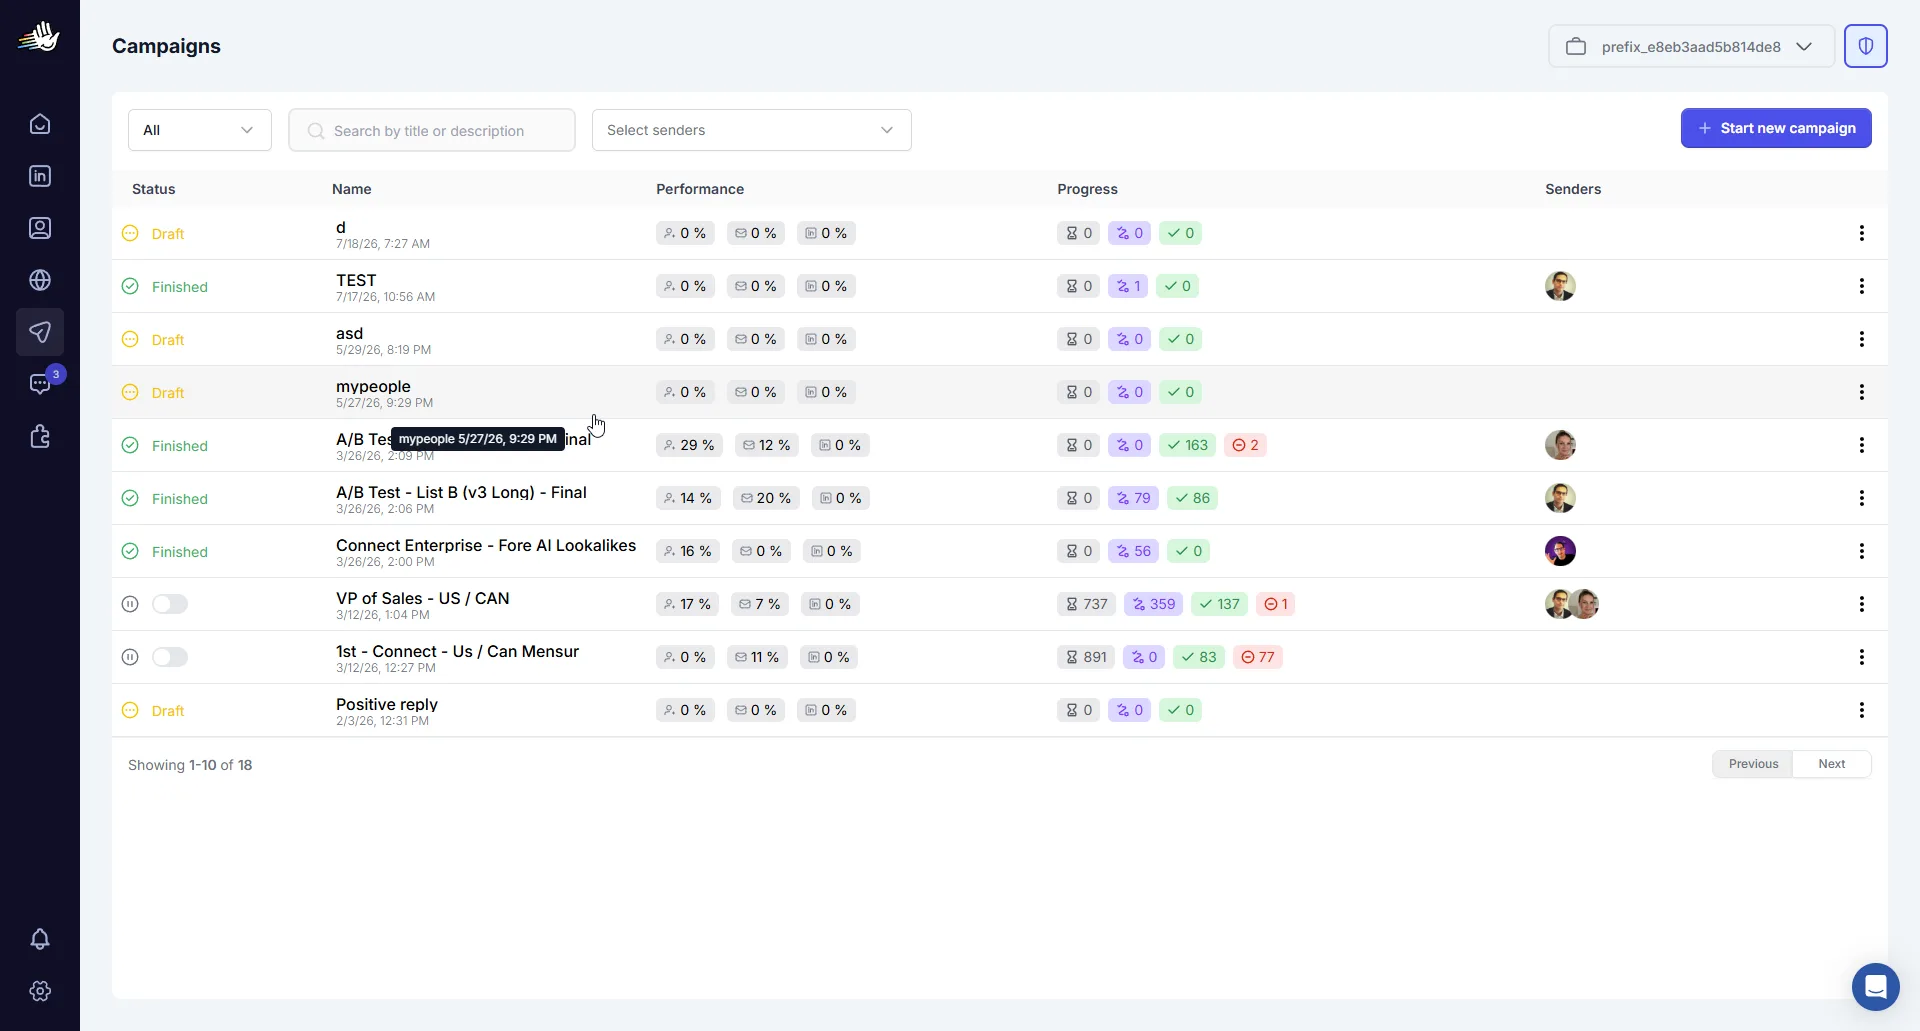This screenshot has height=1031, width=1920.
Task: Click the pause icon beside VP of Sales
Action: point(130,604)
